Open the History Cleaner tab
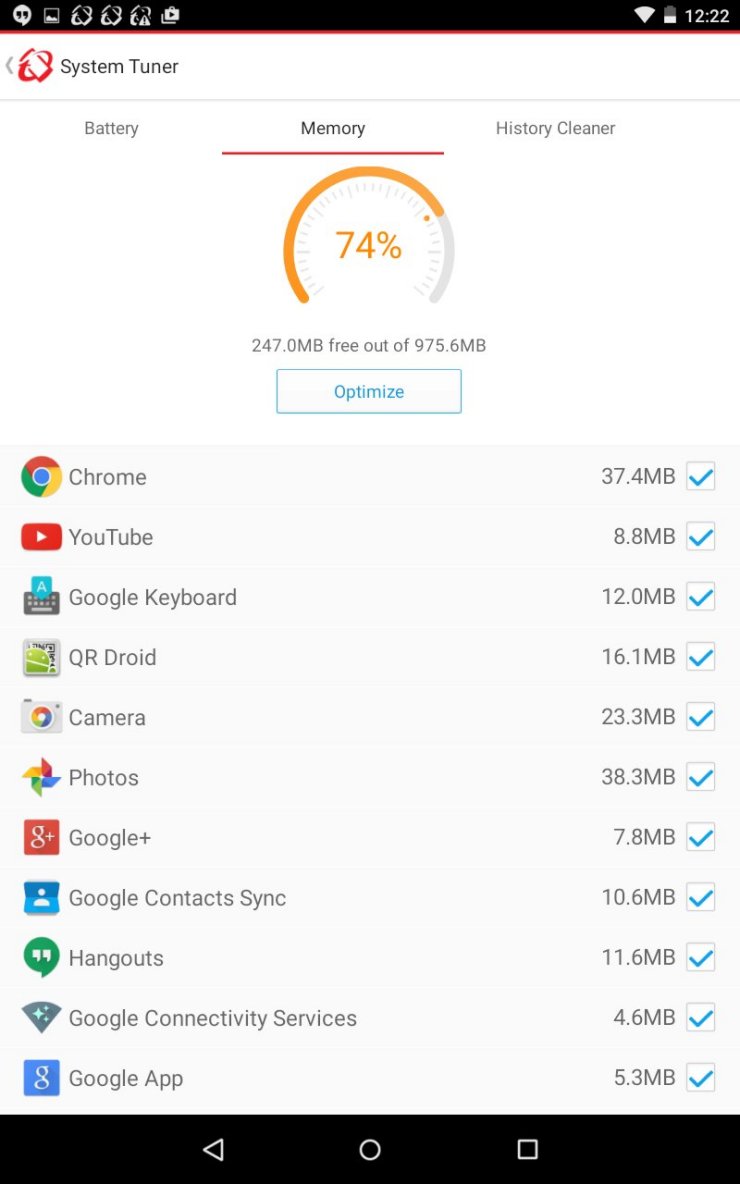 555,128
